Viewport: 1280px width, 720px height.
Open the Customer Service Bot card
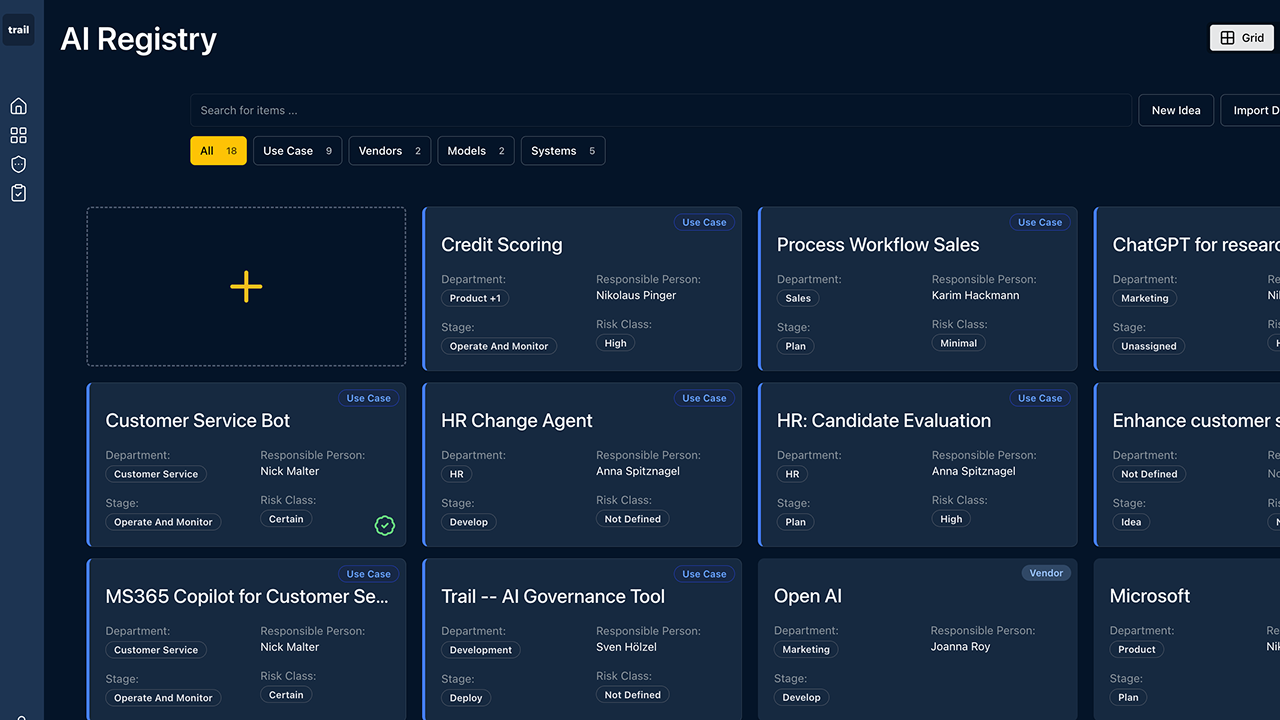246,465
